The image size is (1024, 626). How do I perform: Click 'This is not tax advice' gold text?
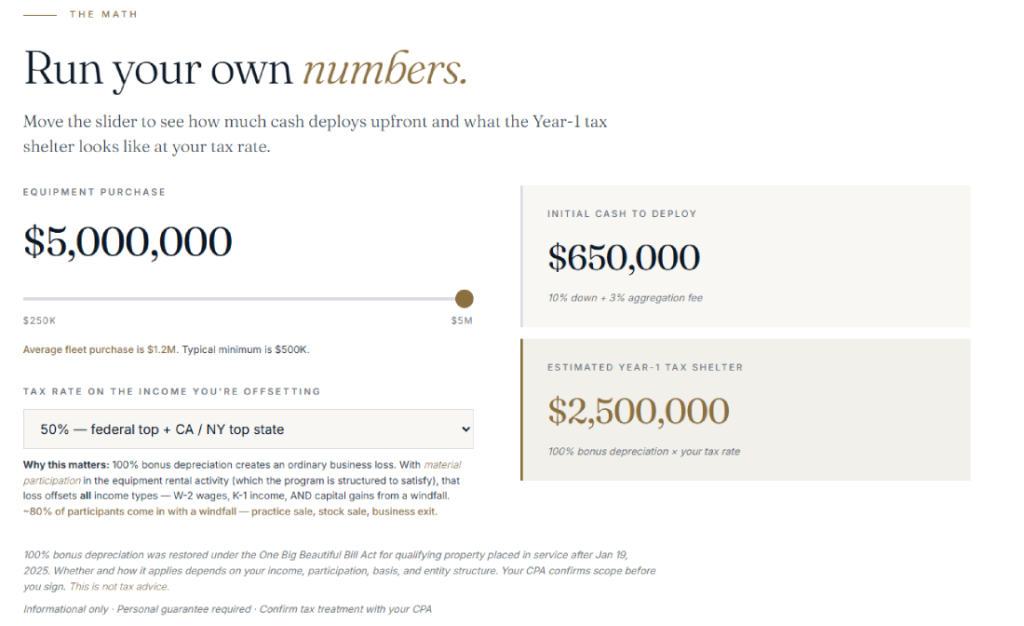pyautogui.click(x=119, y=586)
